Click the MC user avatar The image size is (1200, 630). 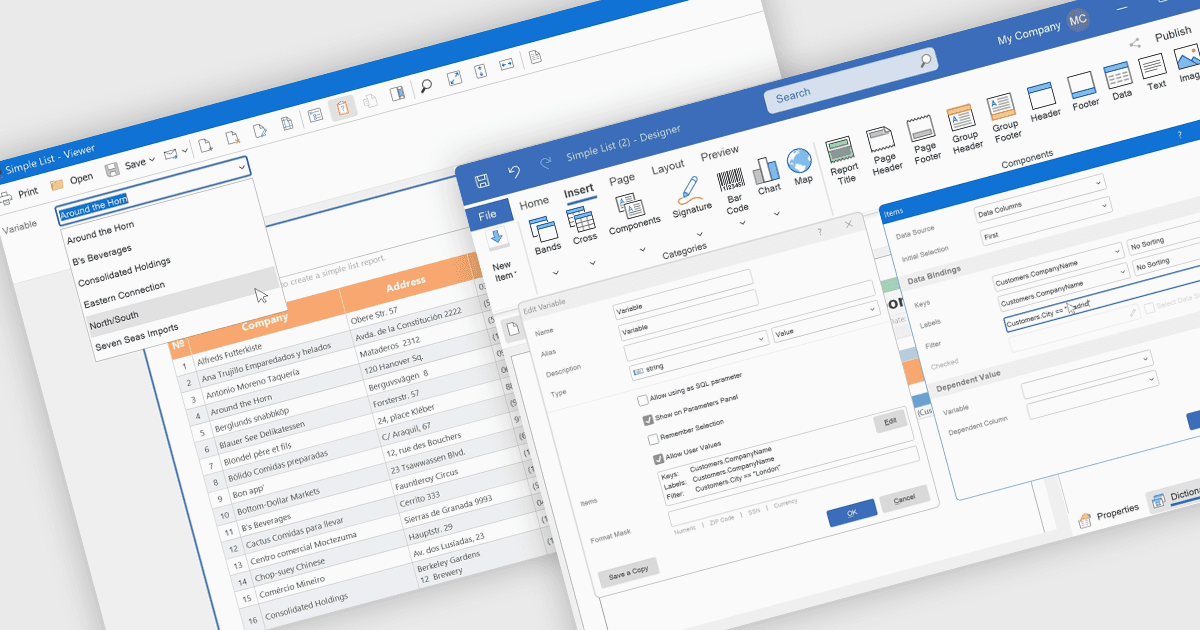pos(1077,19)
